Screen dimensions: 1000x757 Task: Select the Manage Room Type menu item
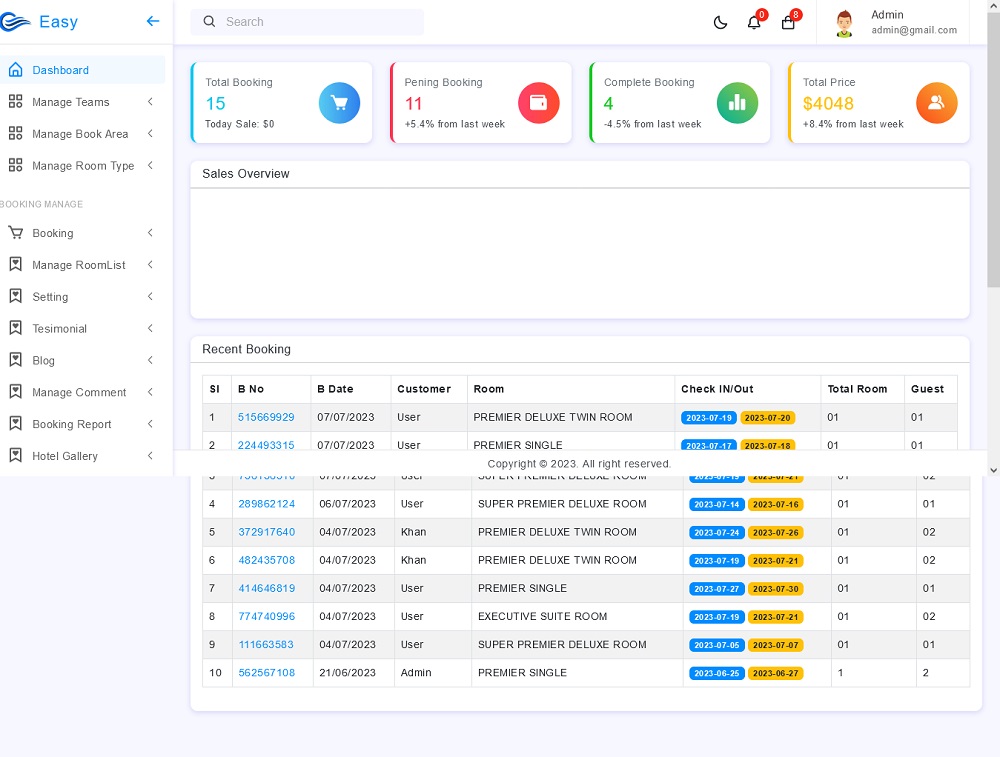coord(82,166)
